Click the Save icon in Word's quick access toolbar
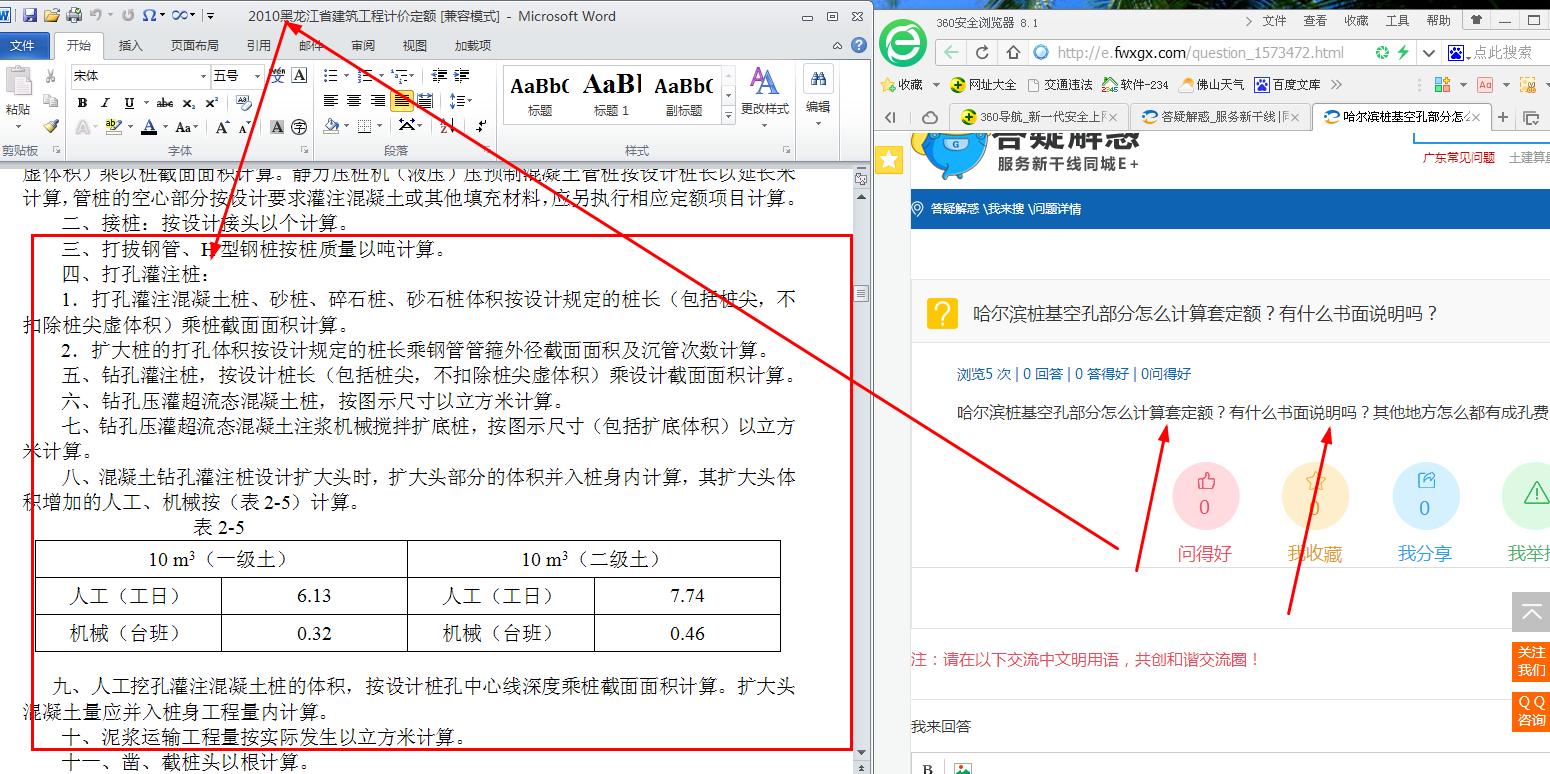Screen dimensions: 1550x774 click(30, 16)
